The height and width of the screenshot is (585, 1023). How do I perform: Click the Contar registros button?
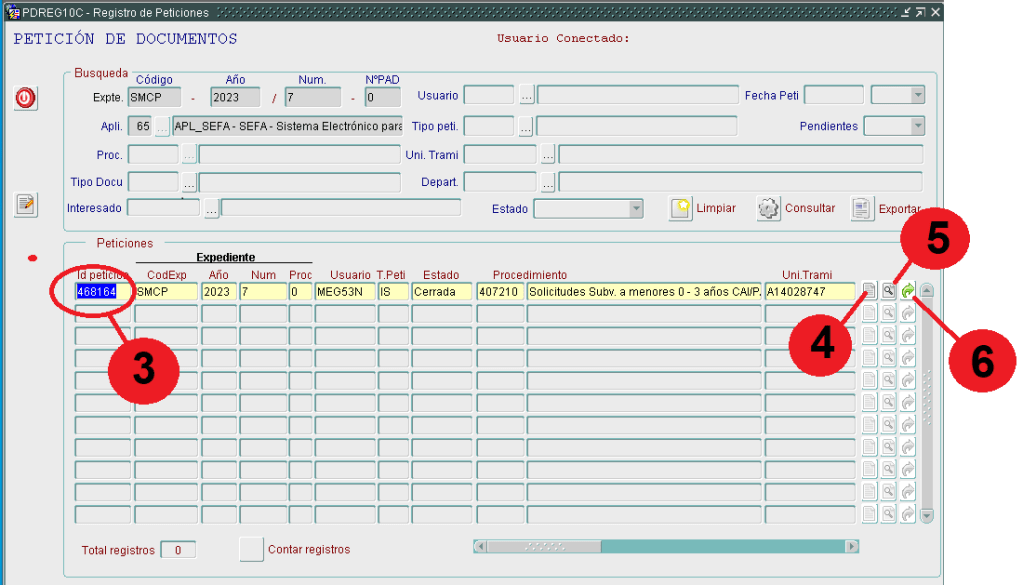[x=250, y=549]
